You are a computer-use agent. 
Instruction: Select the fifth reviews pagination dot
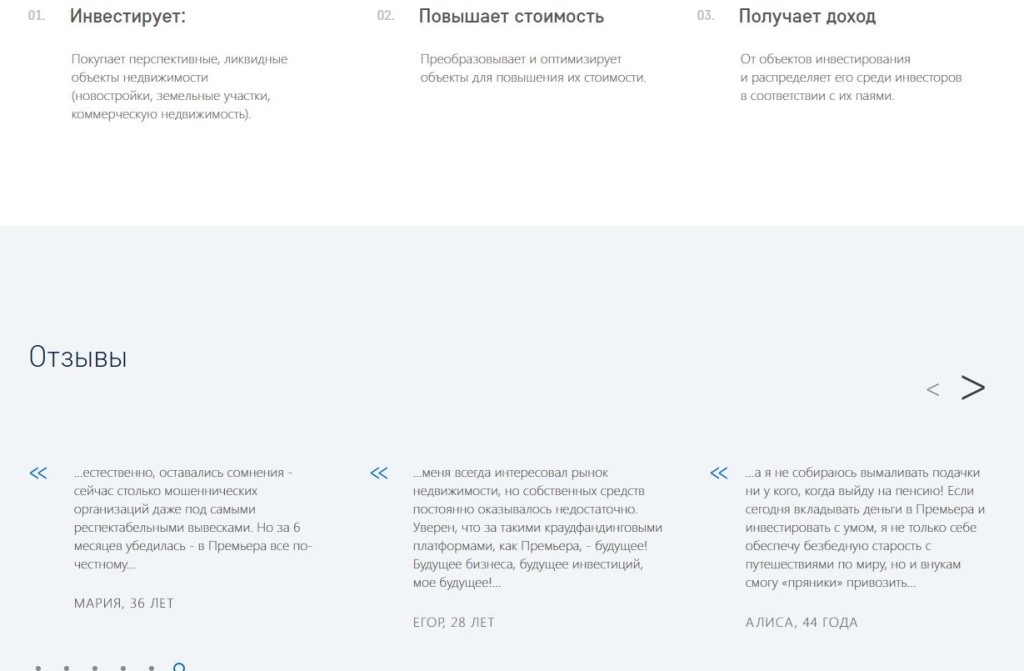151,667
